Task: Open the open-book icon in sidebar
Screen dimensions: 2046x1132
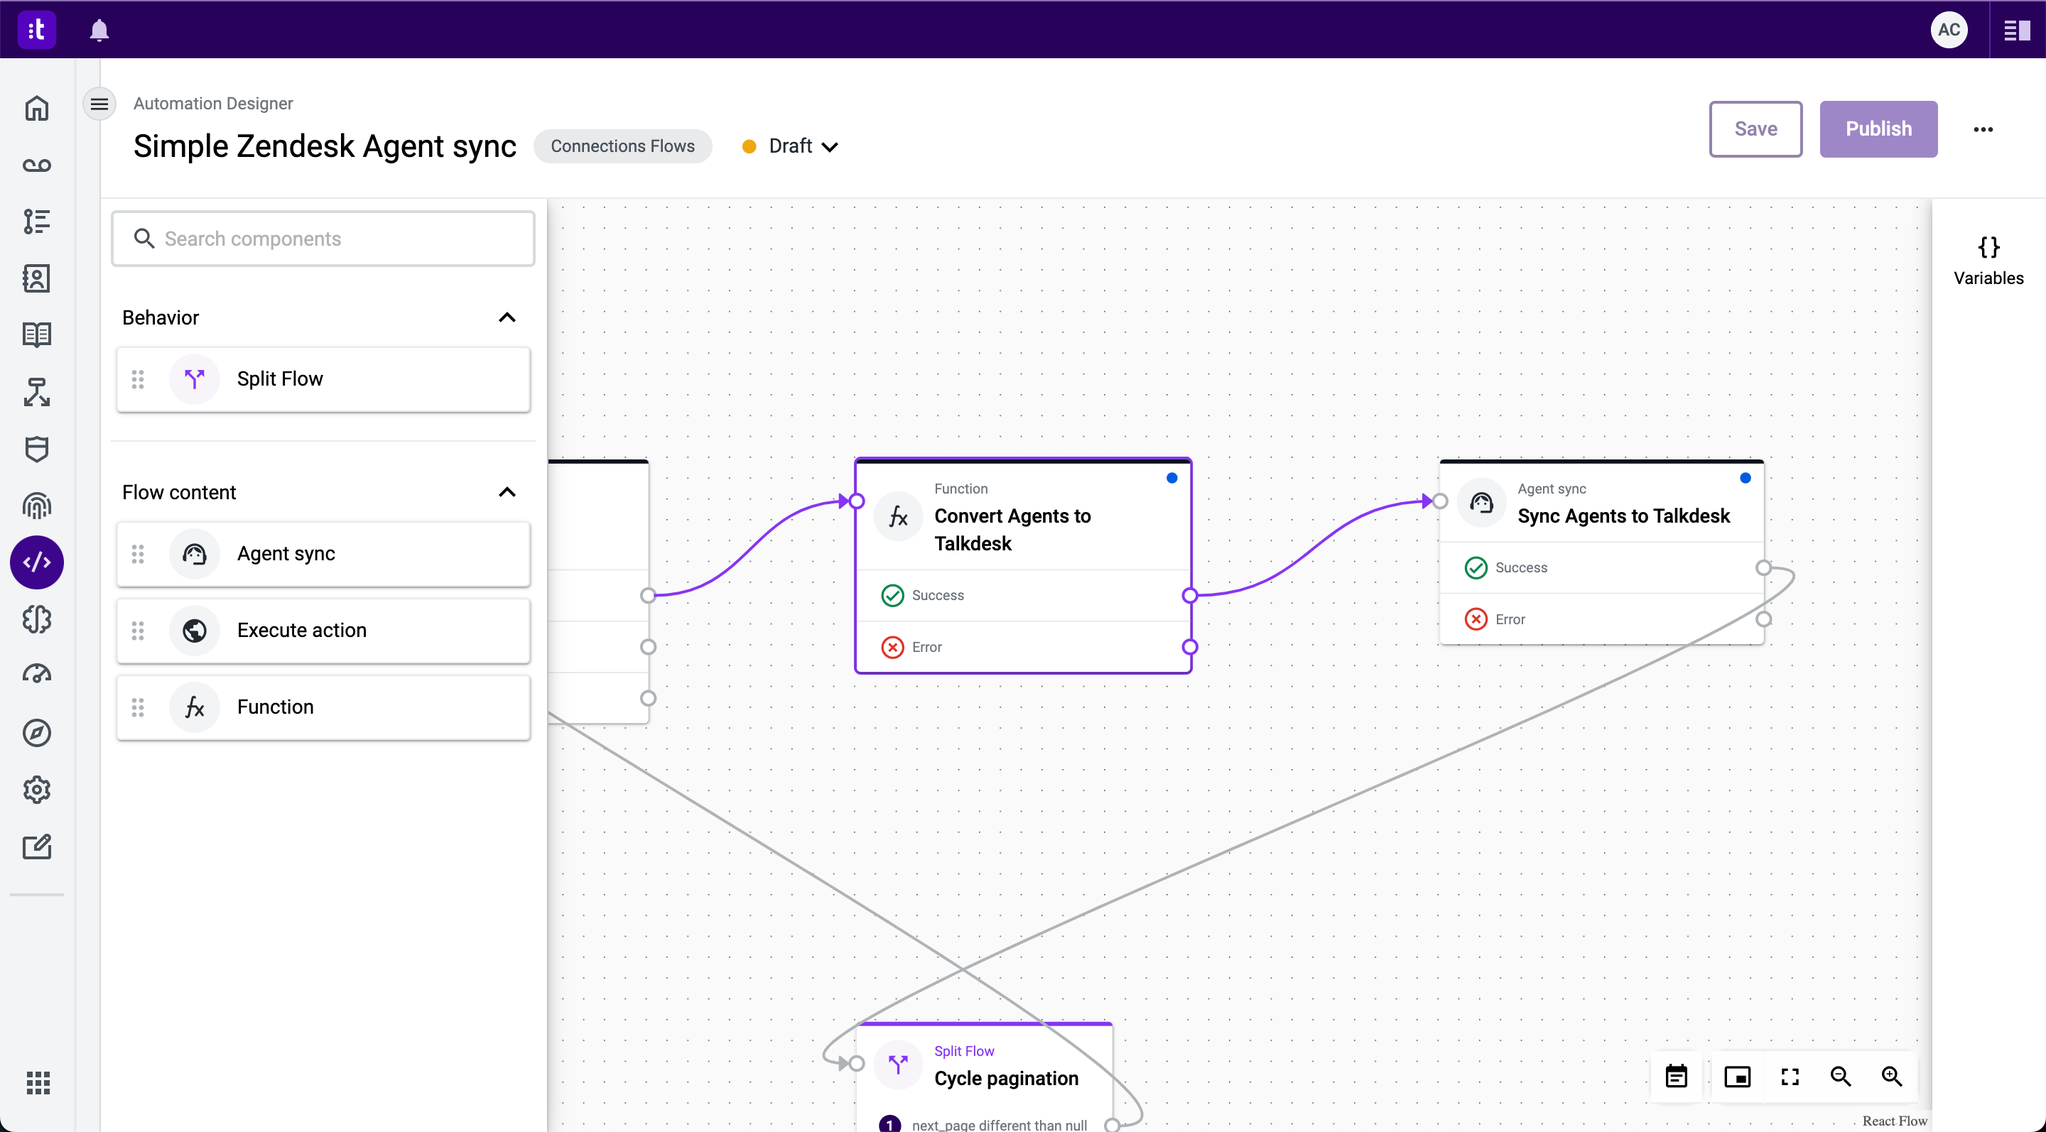Action: 37,335
